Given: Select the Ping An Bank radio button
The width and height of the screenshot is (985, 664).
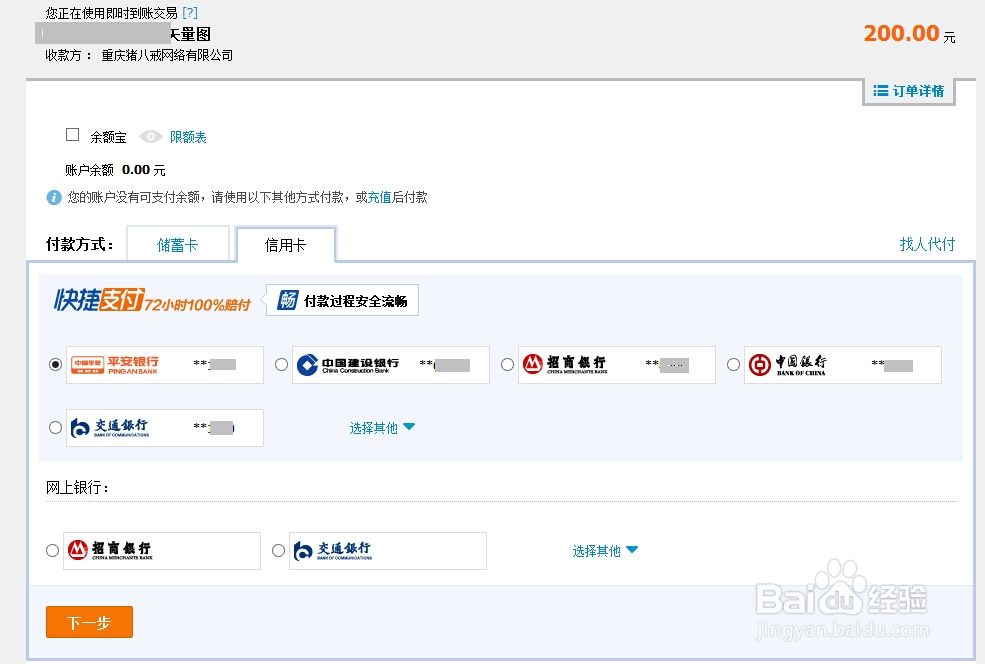Looking at the screenshot, I should coord(56,364).
